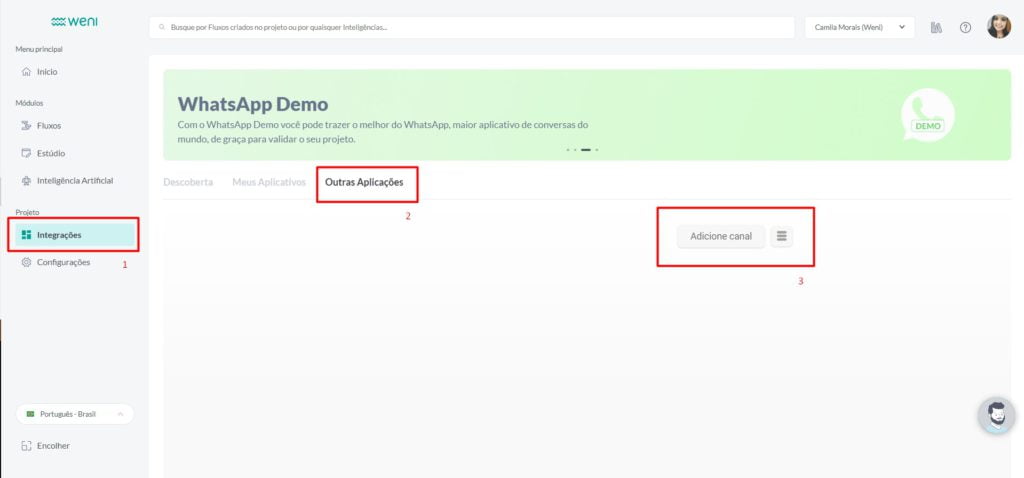The height and width of the screenshot is (478, 1024).
Task: Switch to the Meus Aplicativos tab
Action: 269,182
